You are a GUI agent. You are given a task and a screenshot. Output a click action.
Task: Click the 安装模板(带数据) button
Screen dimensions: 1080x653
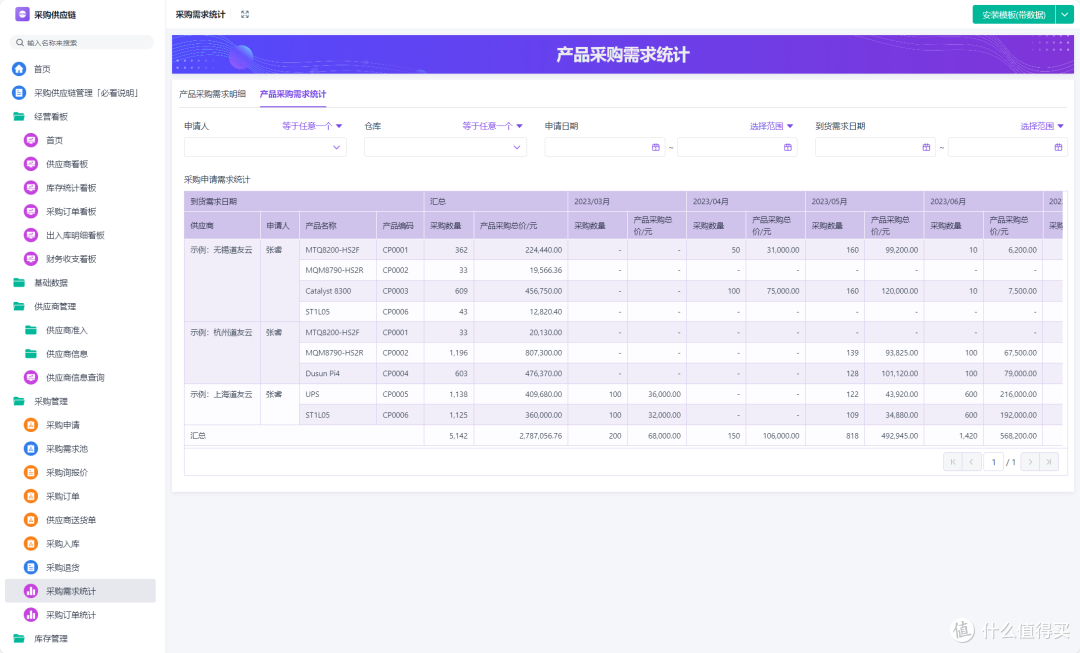click(x=1014, y=14)
